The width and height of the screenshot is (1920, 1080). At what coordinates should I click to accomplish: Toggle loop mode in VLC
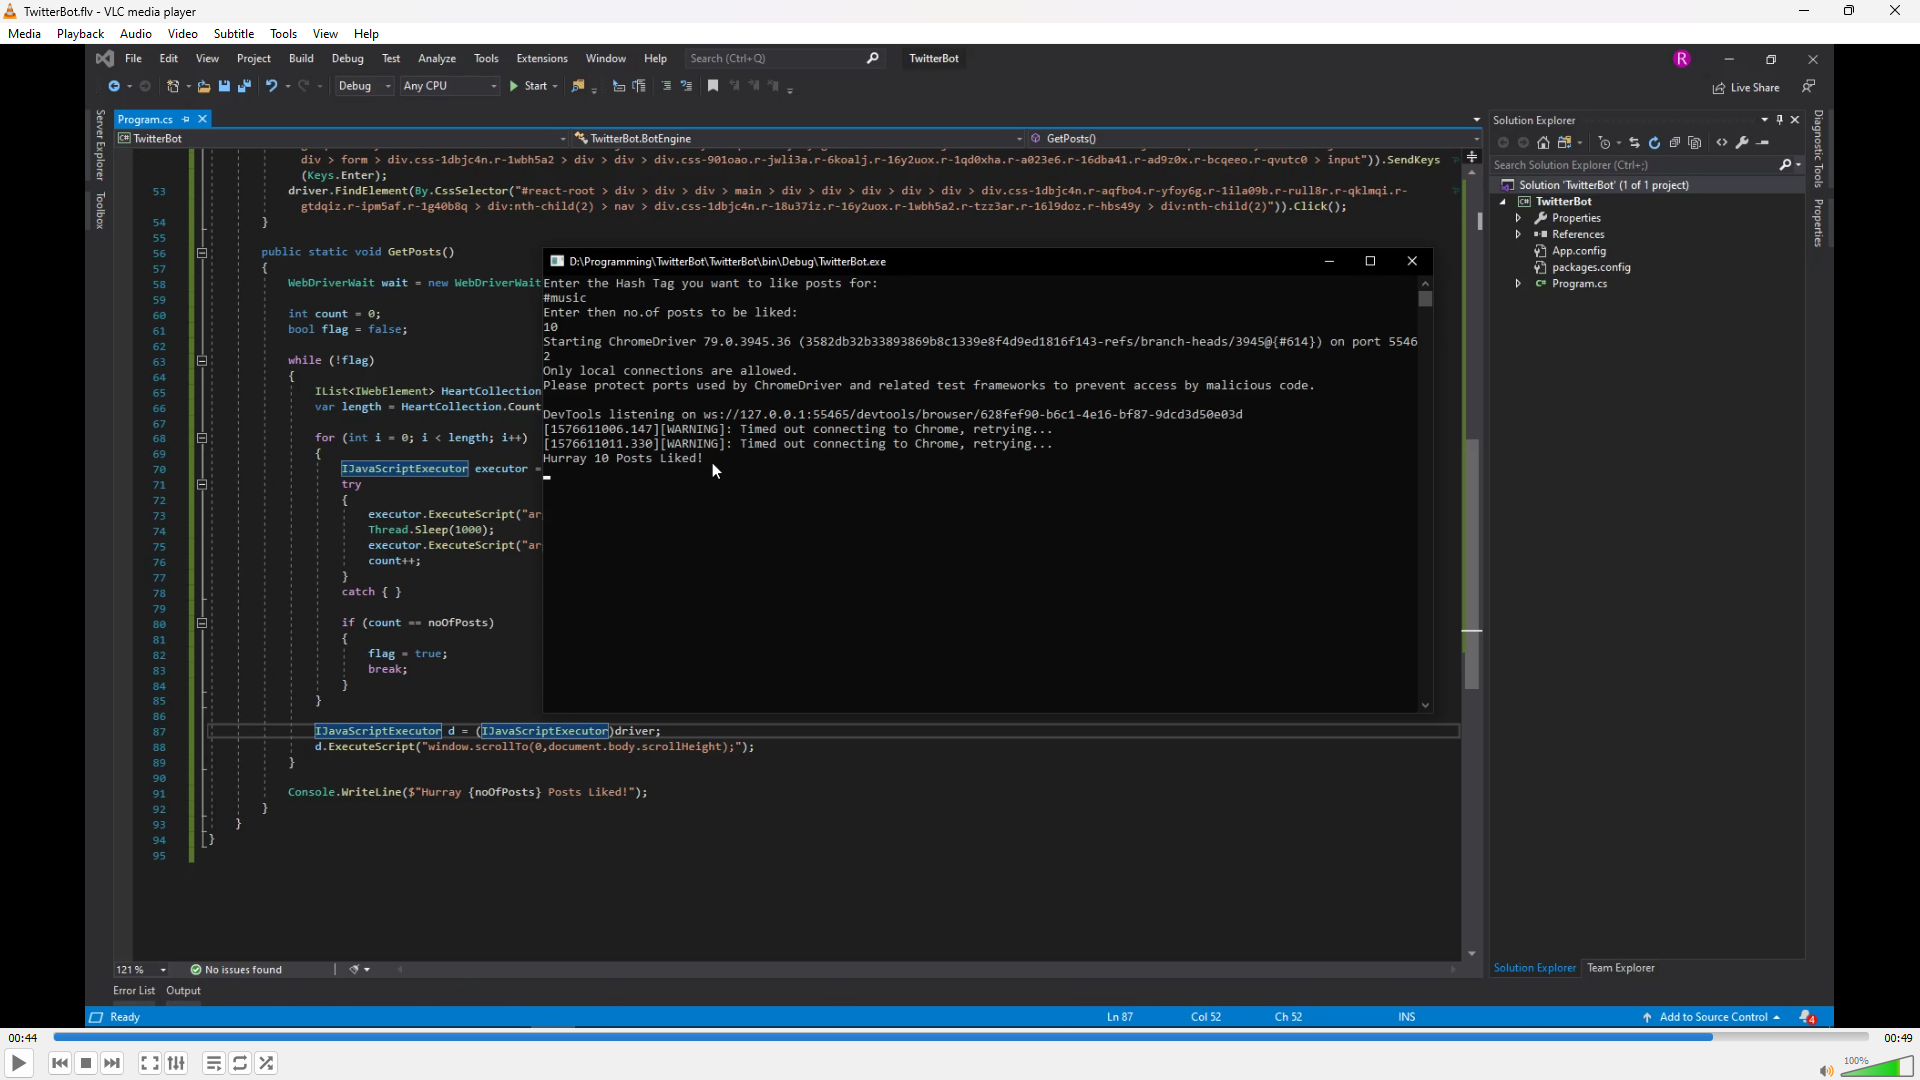point(240,1063)
